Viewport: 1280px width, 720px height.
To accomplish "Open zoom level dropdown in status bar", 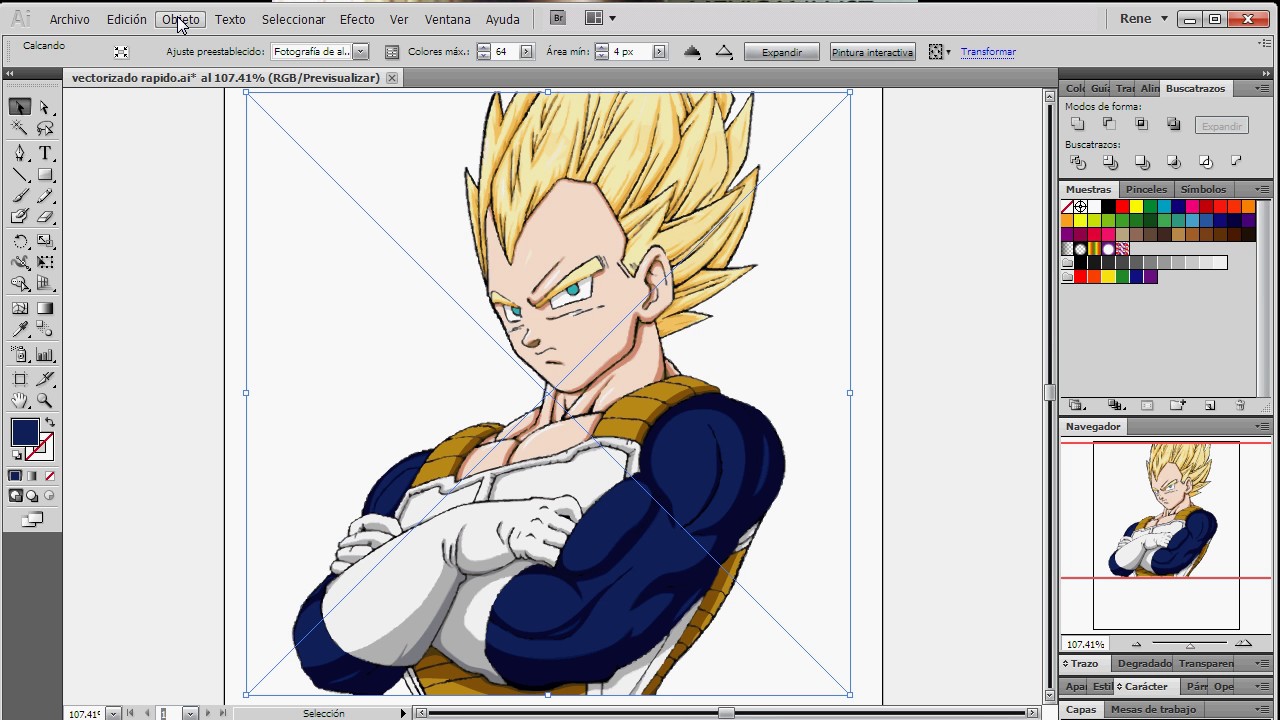I will click(113, 714).
